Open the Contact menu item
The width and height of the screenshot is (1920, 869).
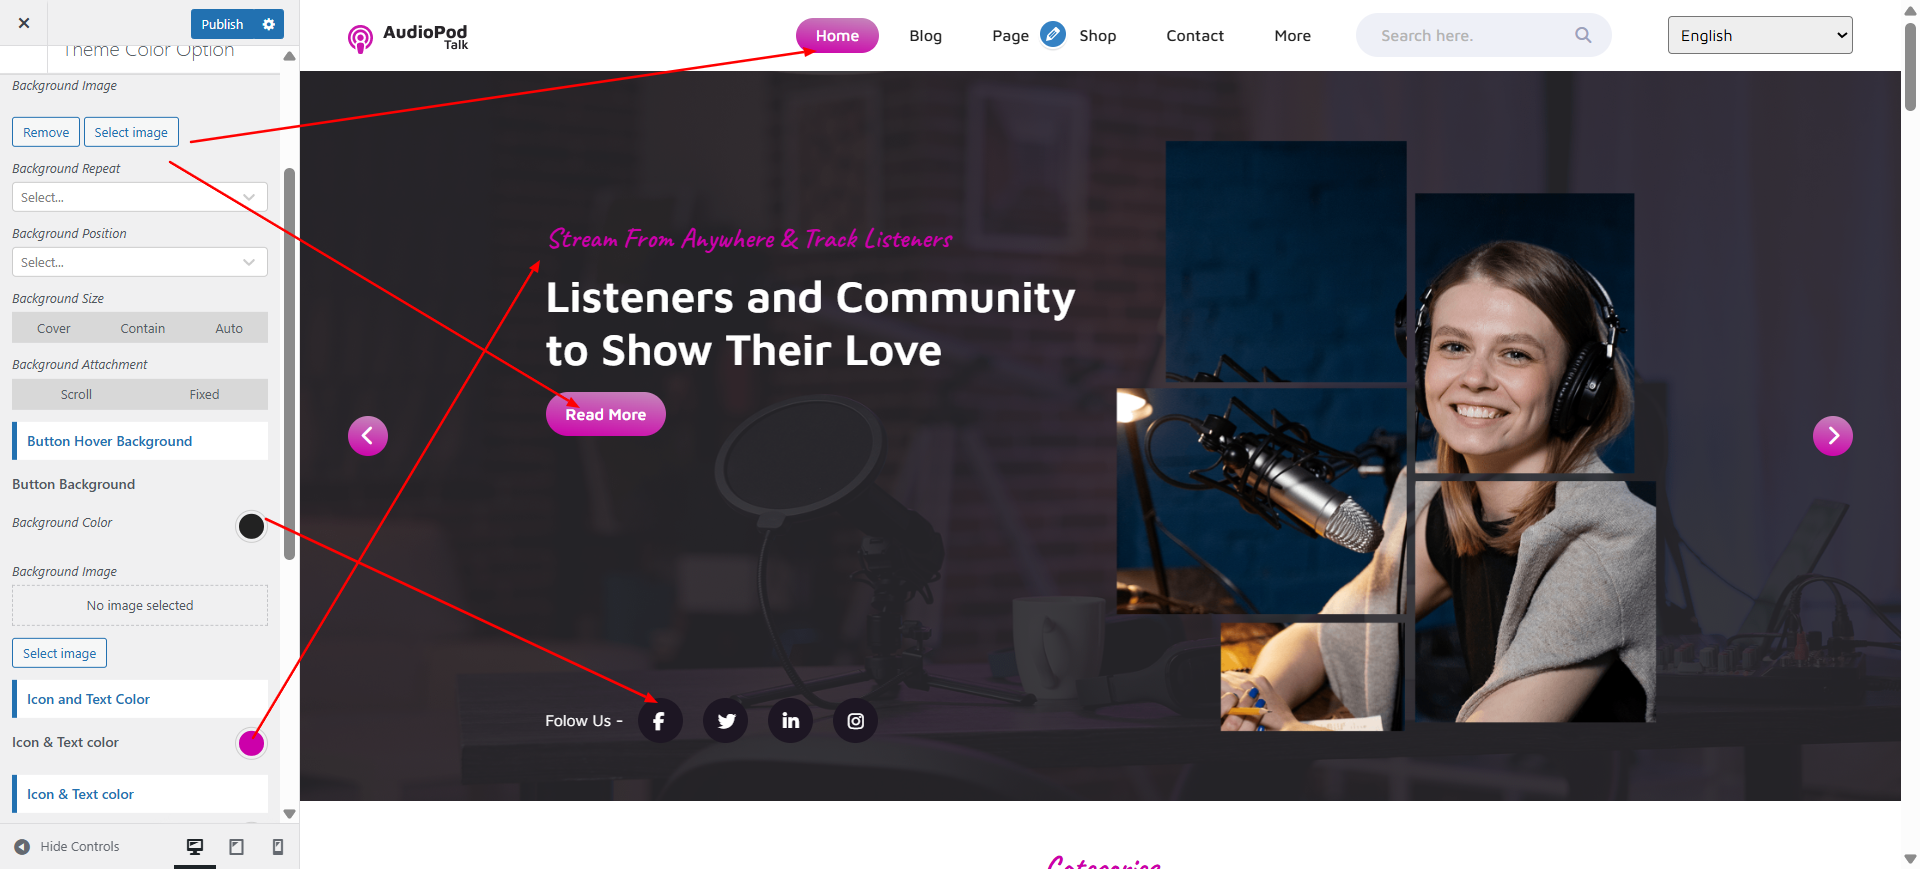[x=1195, y=36]
